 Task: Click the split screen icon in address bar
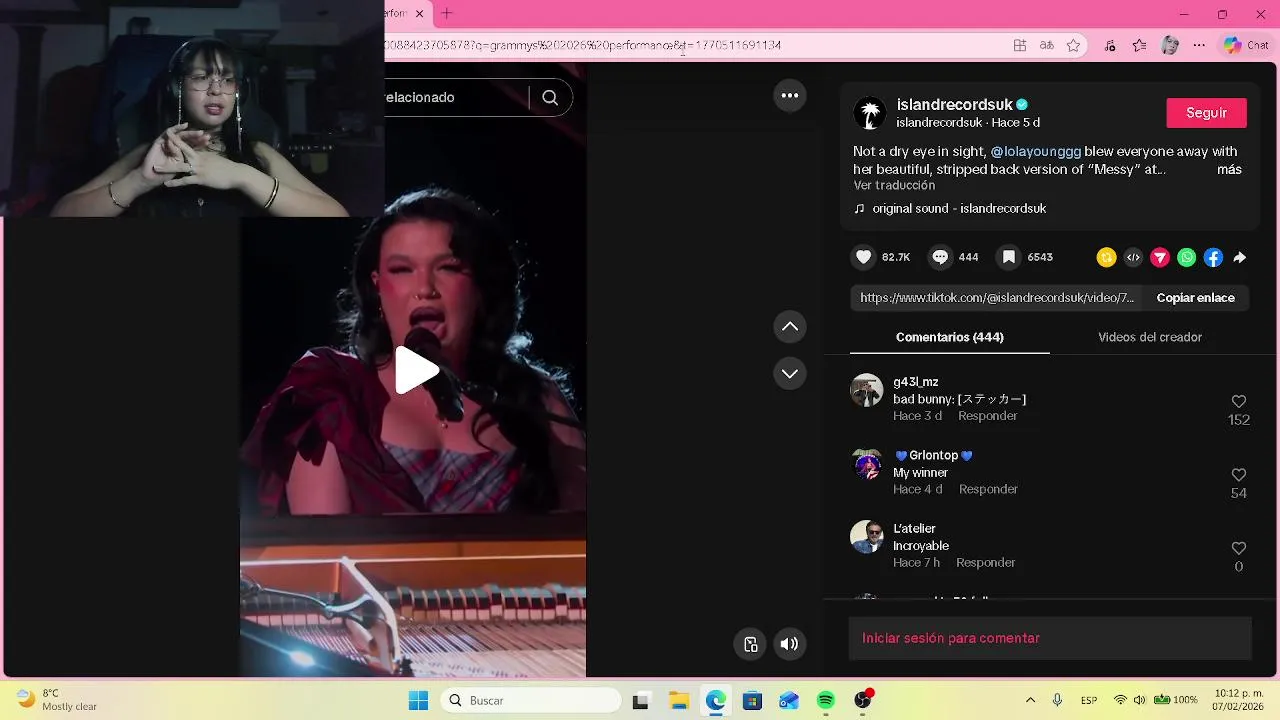(1020, 45)
